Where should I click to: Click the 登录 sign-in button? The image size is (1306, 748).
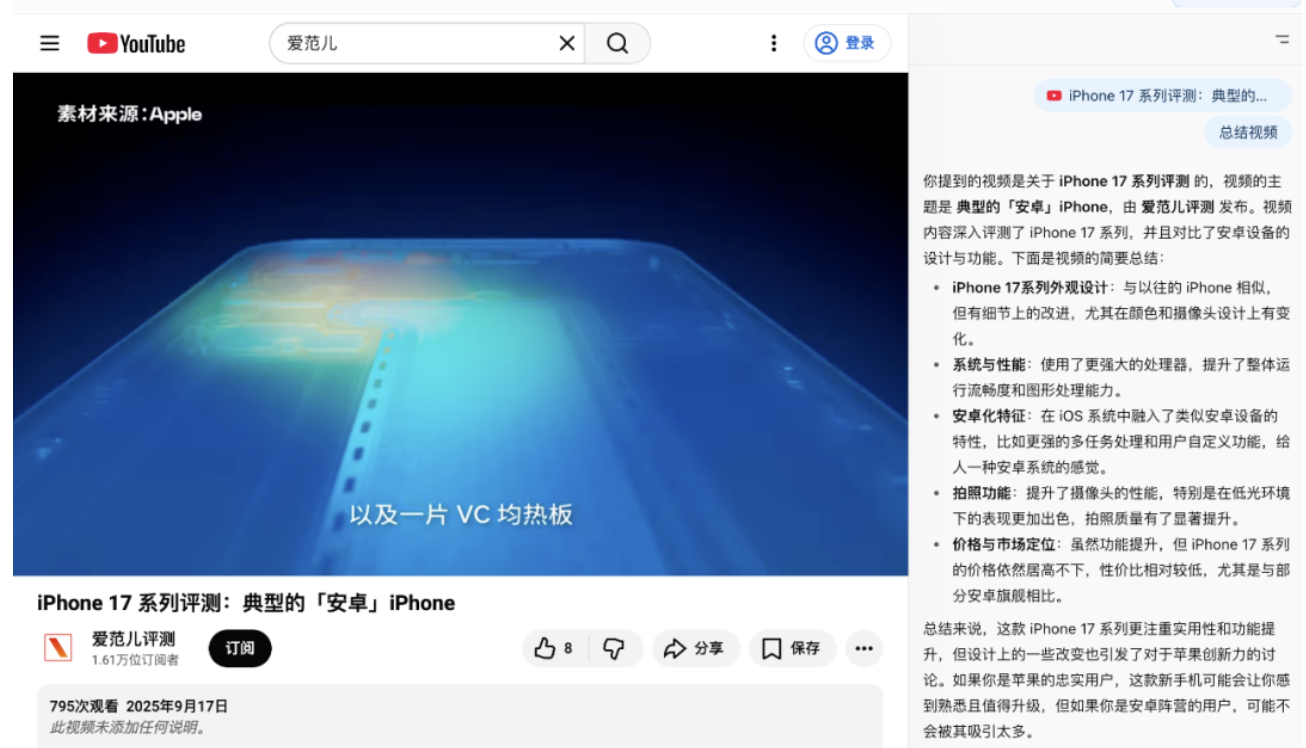click(847, 43)
